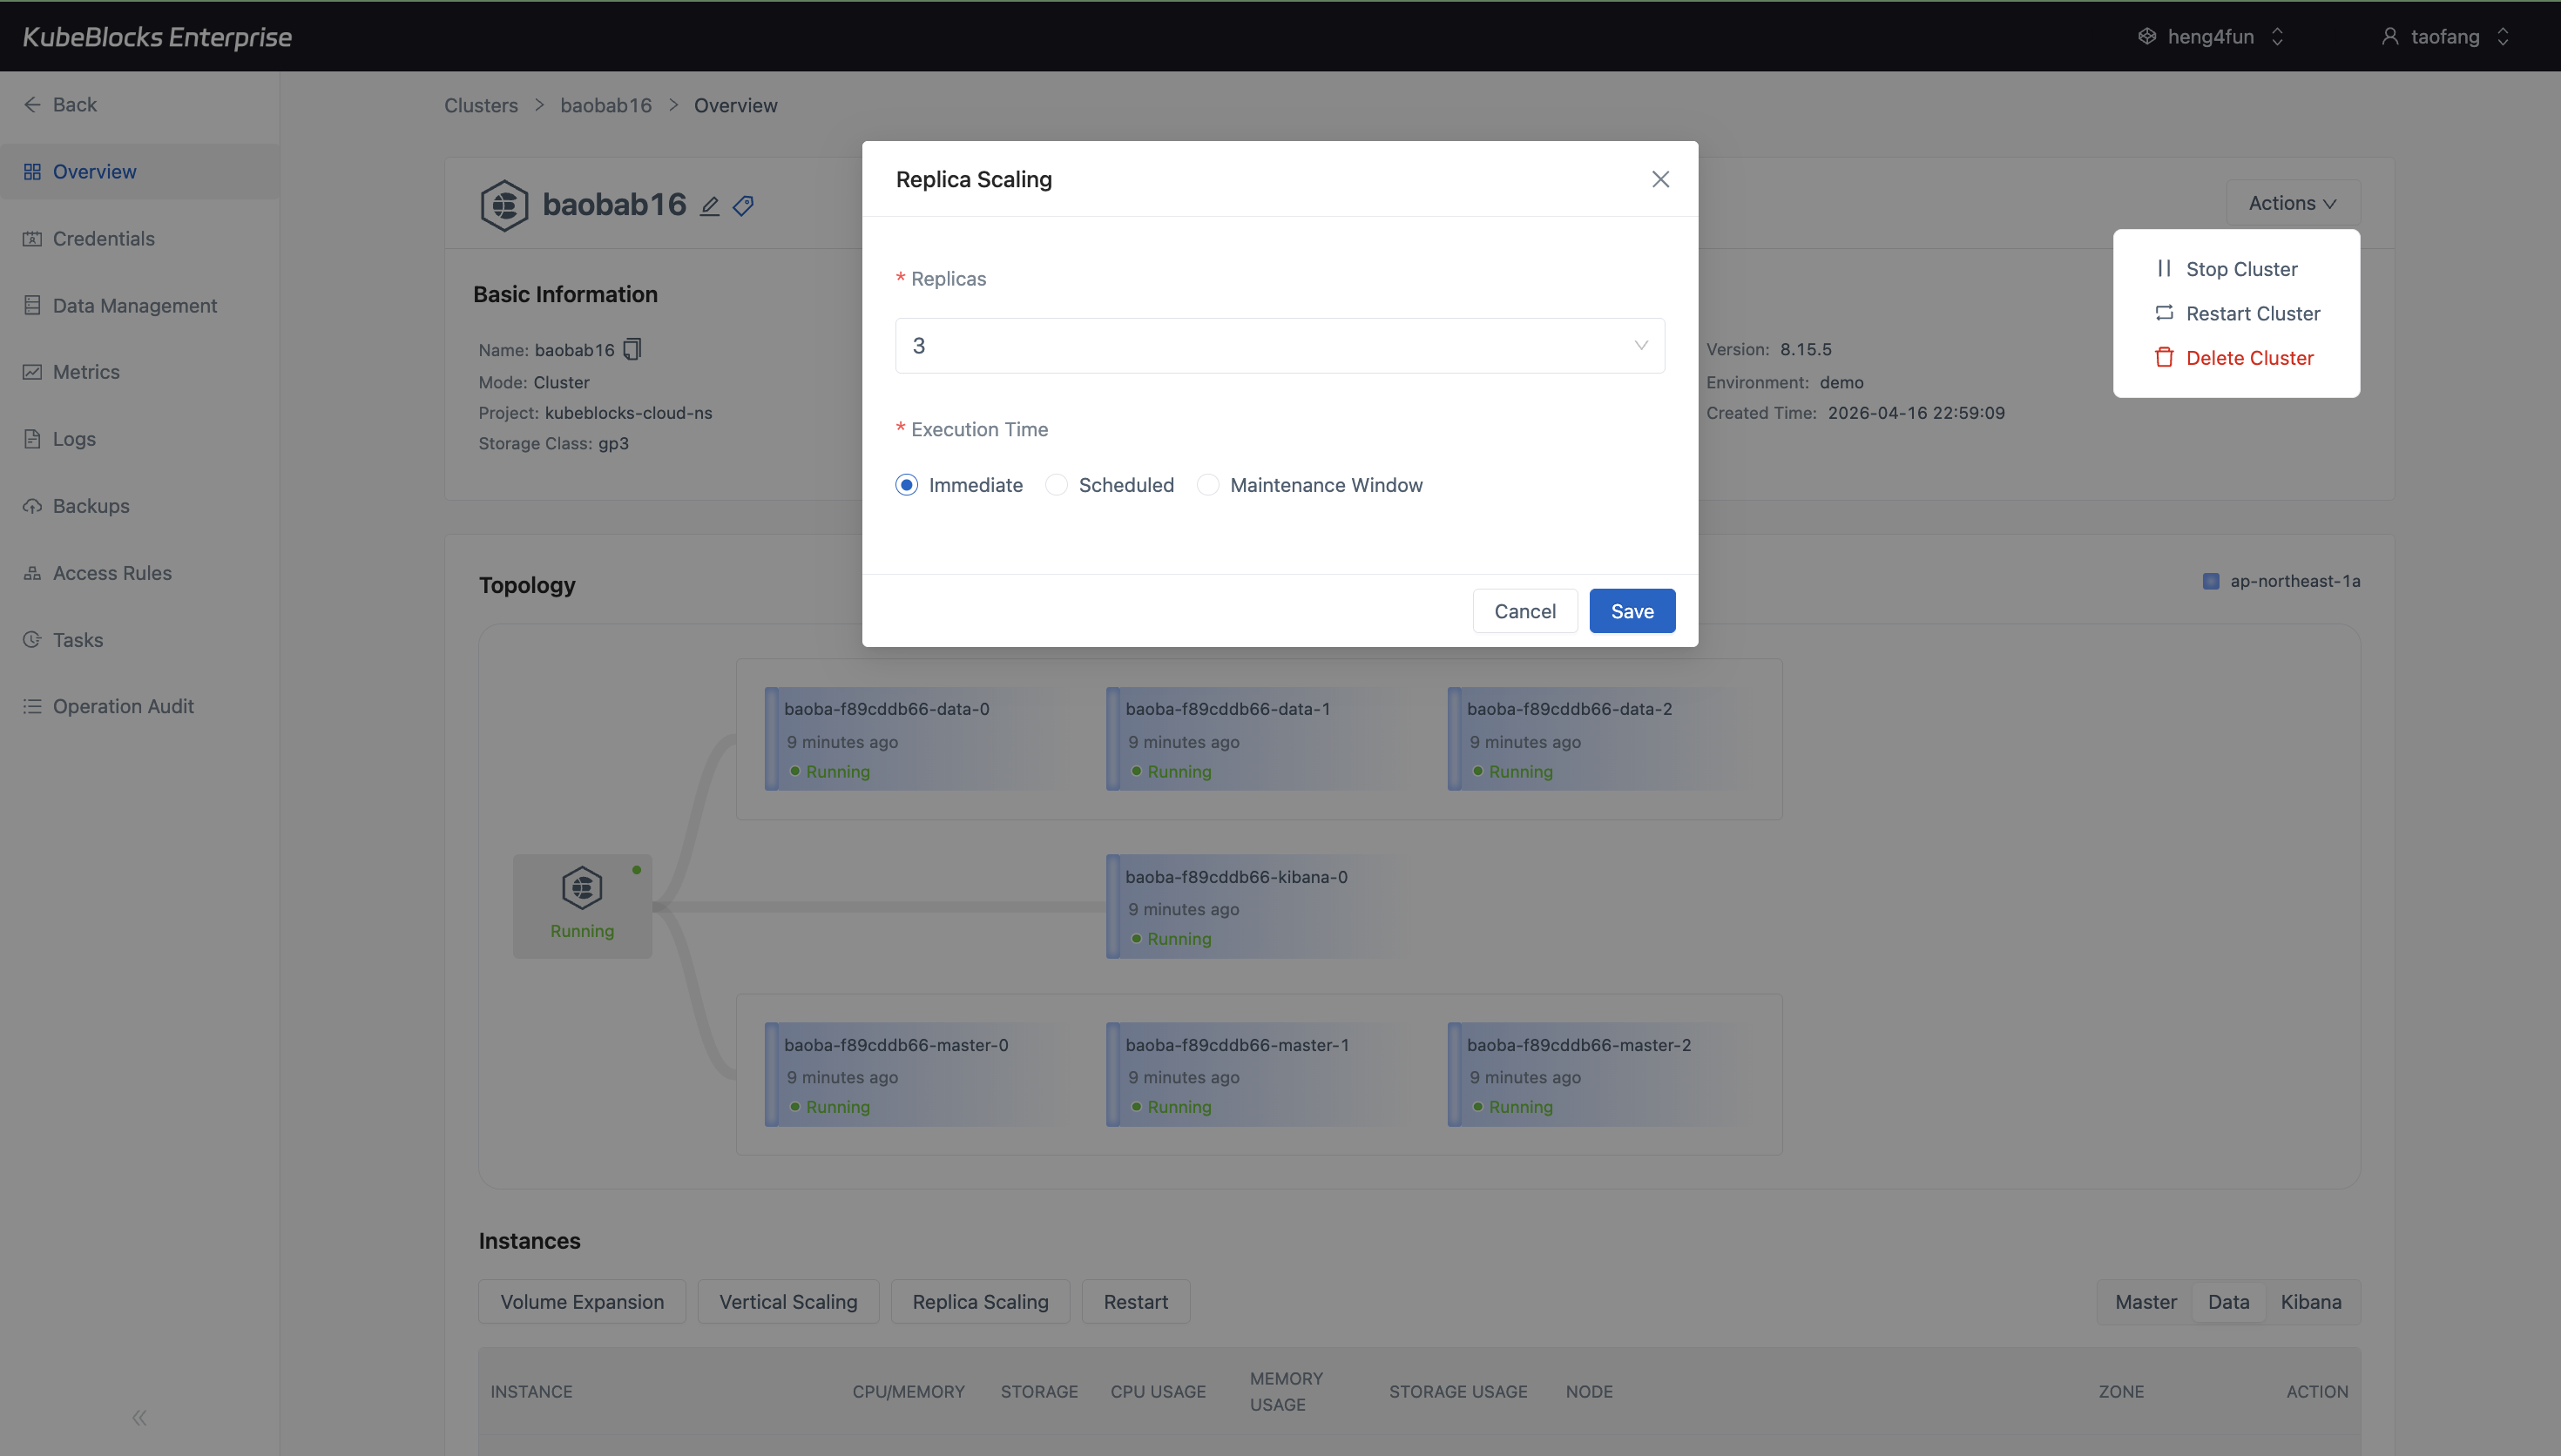Click the Elasticsearch cluster logo icon

(x=504, y=205)
